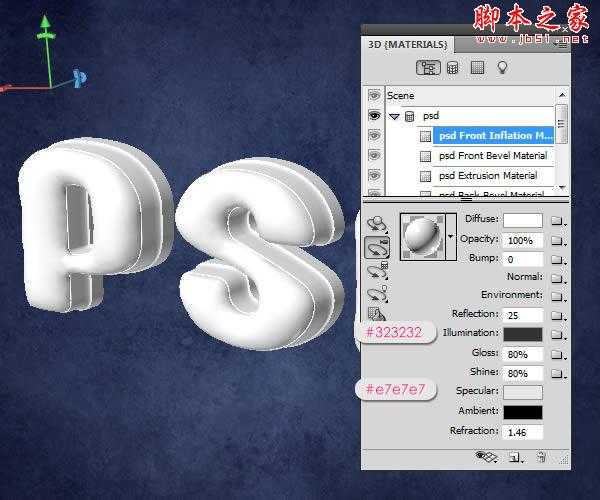Open the Environment texture folder menu
The height and width of the screenshot is (500, 600).
click(558, 296)
